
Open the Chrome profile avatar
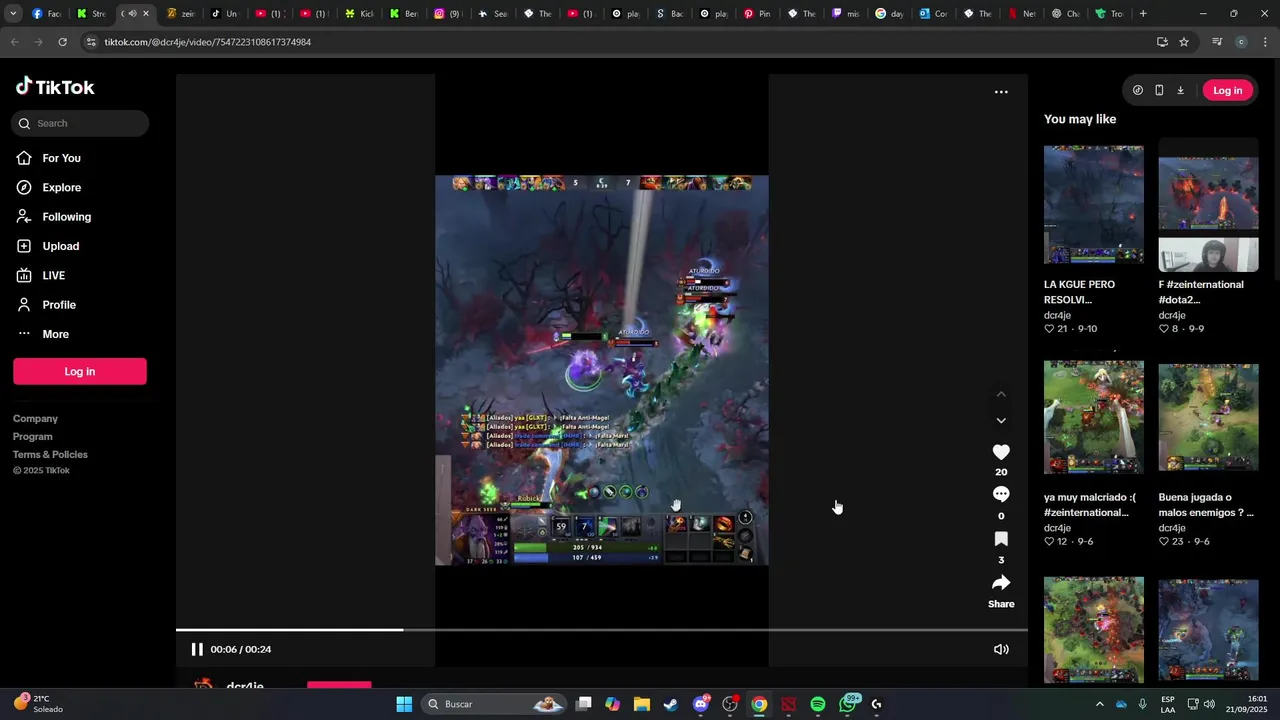(x=1241, y=42)
